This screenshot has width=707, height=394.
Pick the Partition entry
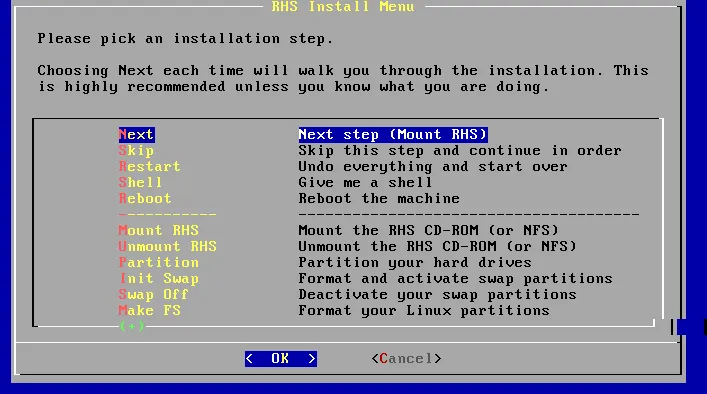[x=159, y=262]
